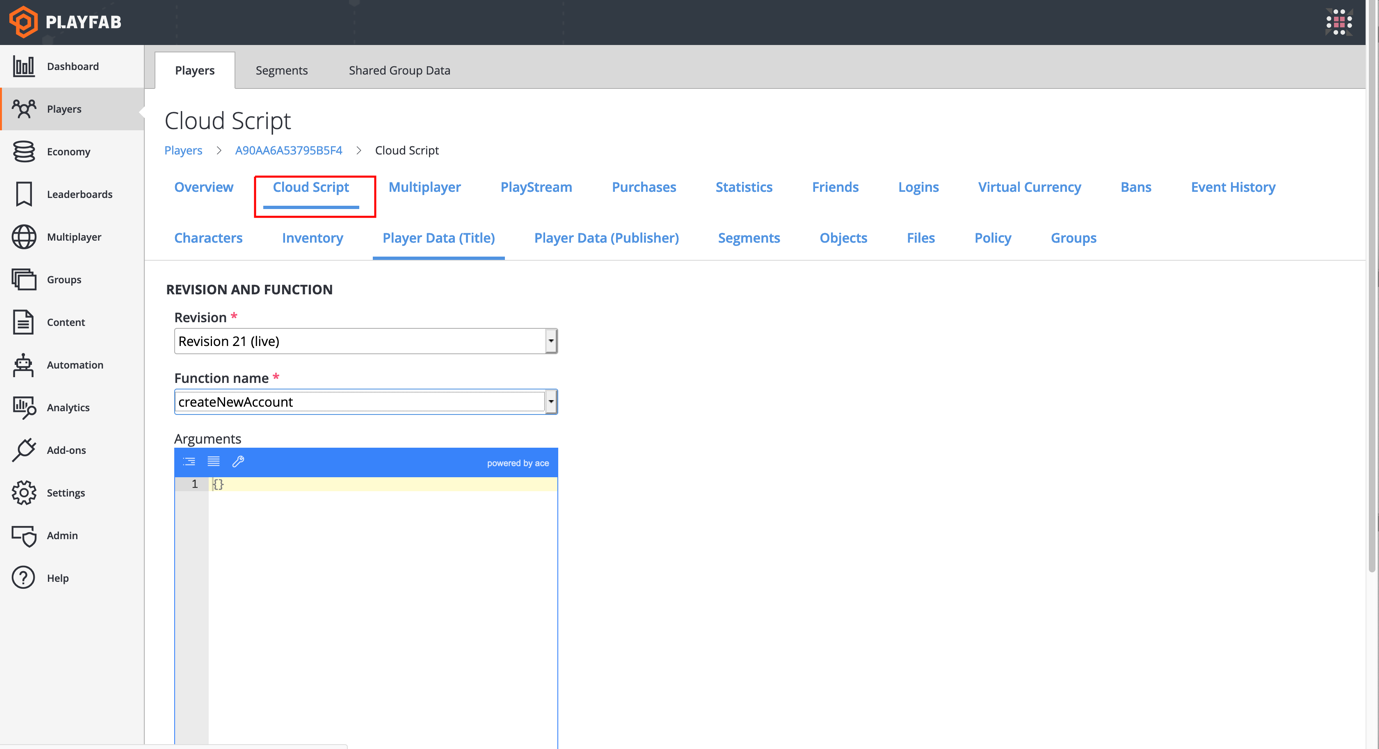Open the Function name dropdown
Image resolution: width=1379 pixels, height=749 pixels.
pyautogui.click(x=366, y=402)
